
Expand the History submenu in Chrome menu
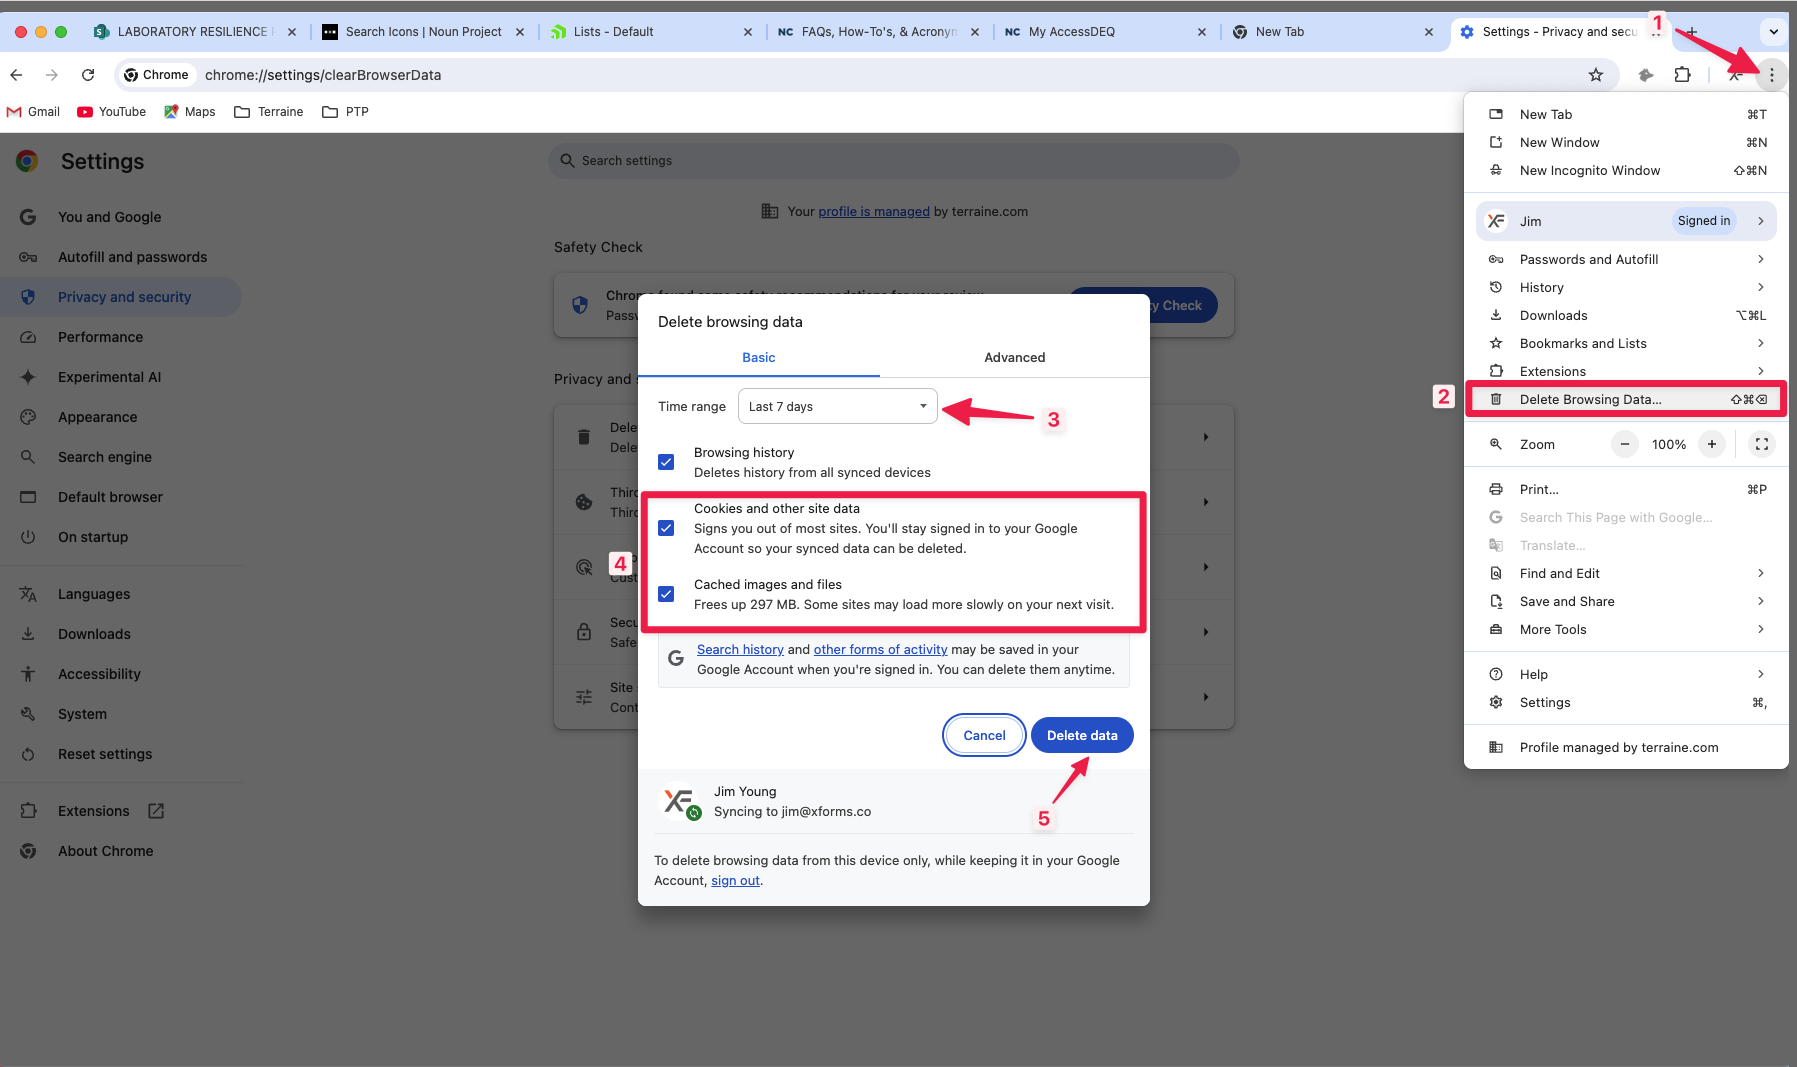(x=1625, y=287)
